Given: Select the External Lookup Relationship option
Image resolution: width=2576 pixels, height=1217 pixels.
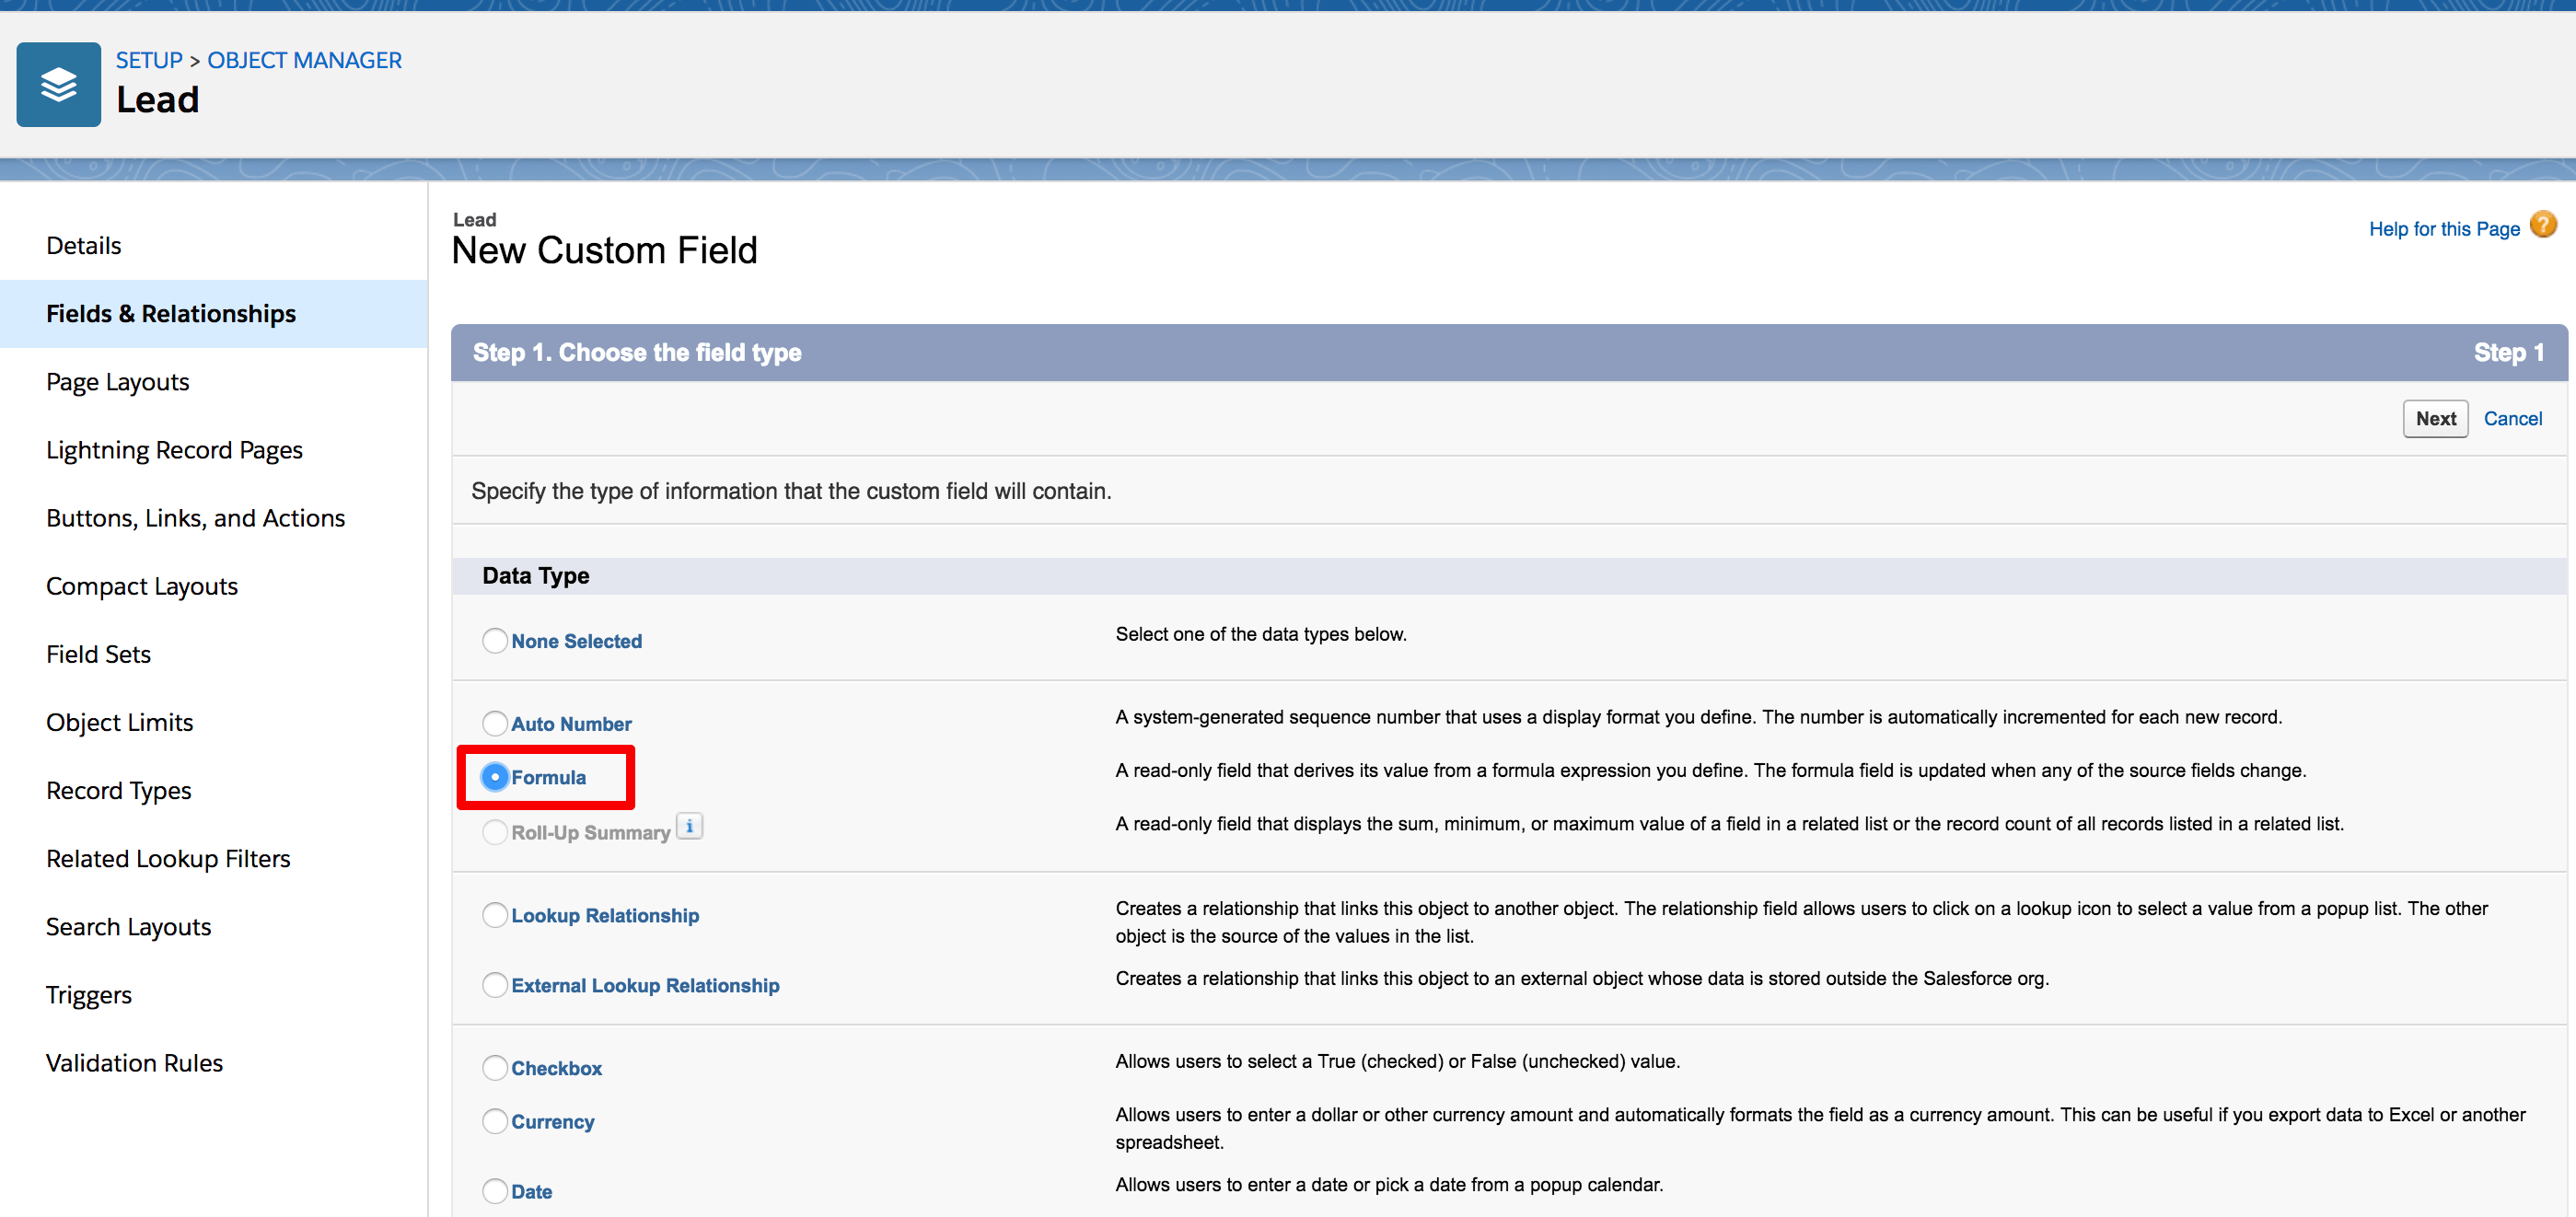Looking at the screenshot, I should (495, 985).
